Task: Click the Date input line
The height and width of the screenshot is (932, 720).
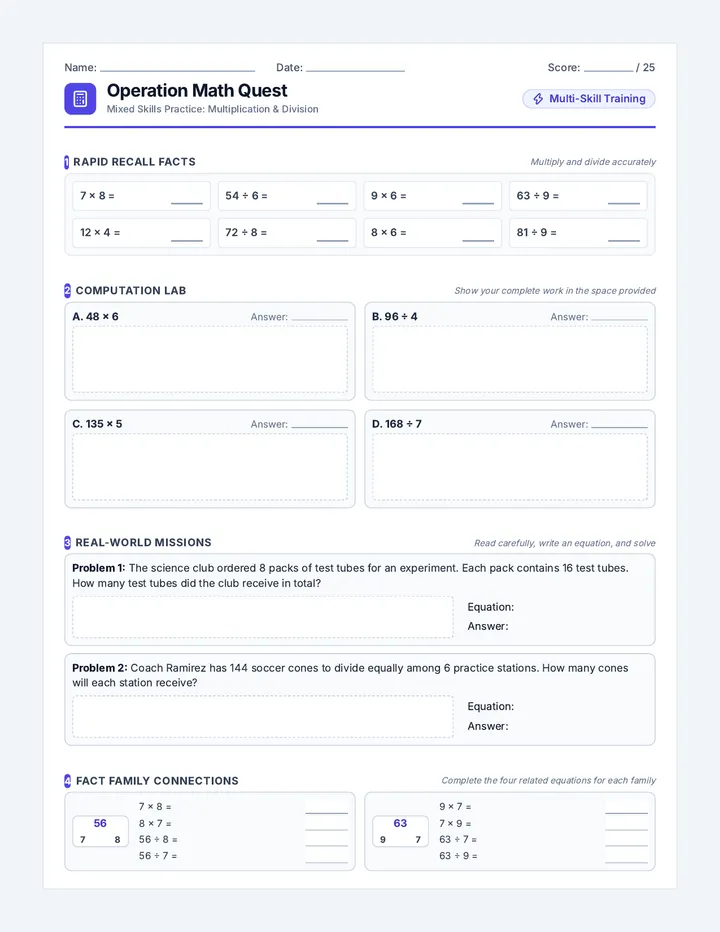Action: [355, 70]
